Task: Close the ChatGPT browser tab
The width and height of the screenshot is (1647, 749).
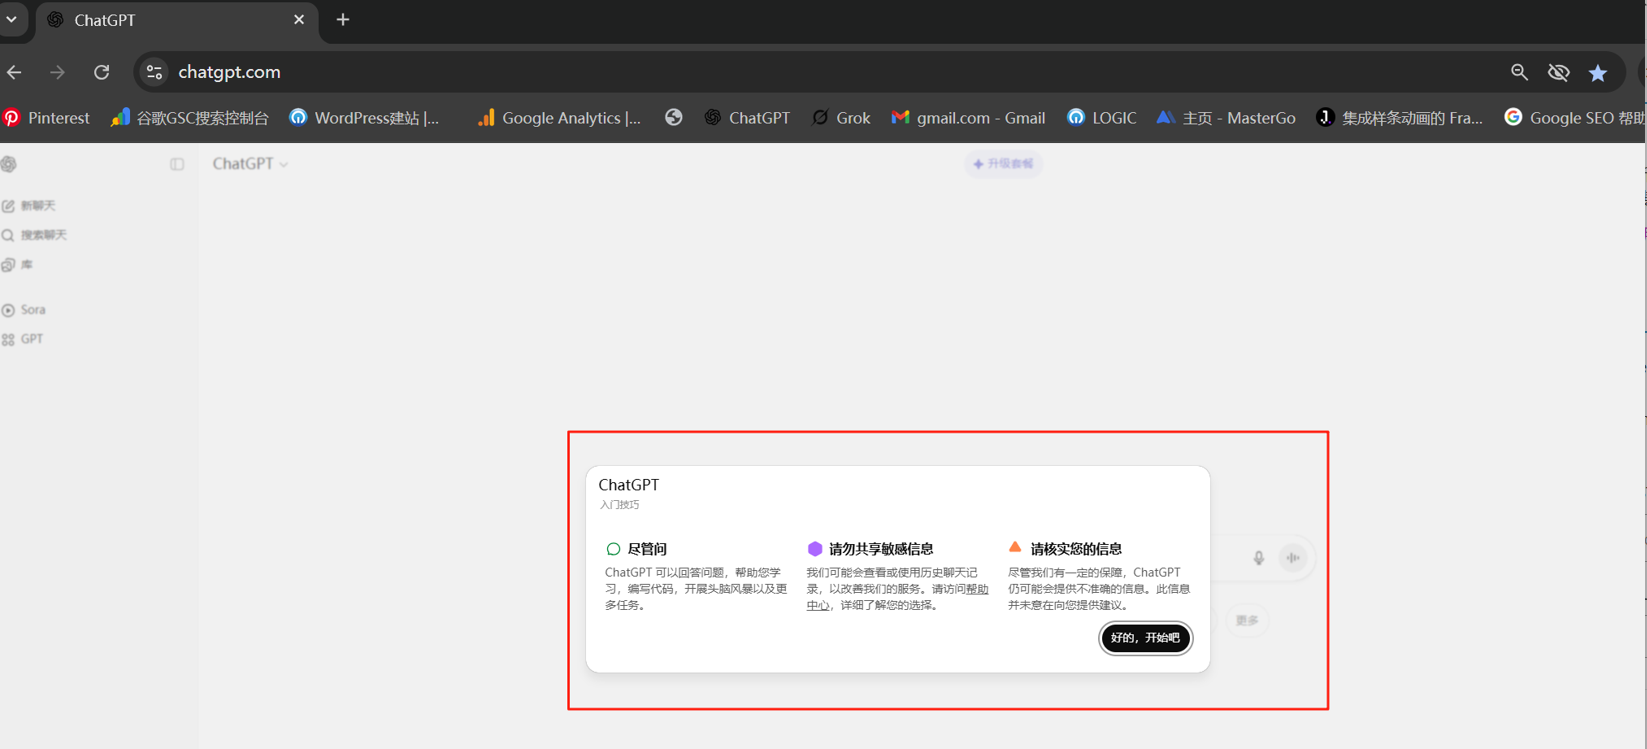Action: coord(299,20)
